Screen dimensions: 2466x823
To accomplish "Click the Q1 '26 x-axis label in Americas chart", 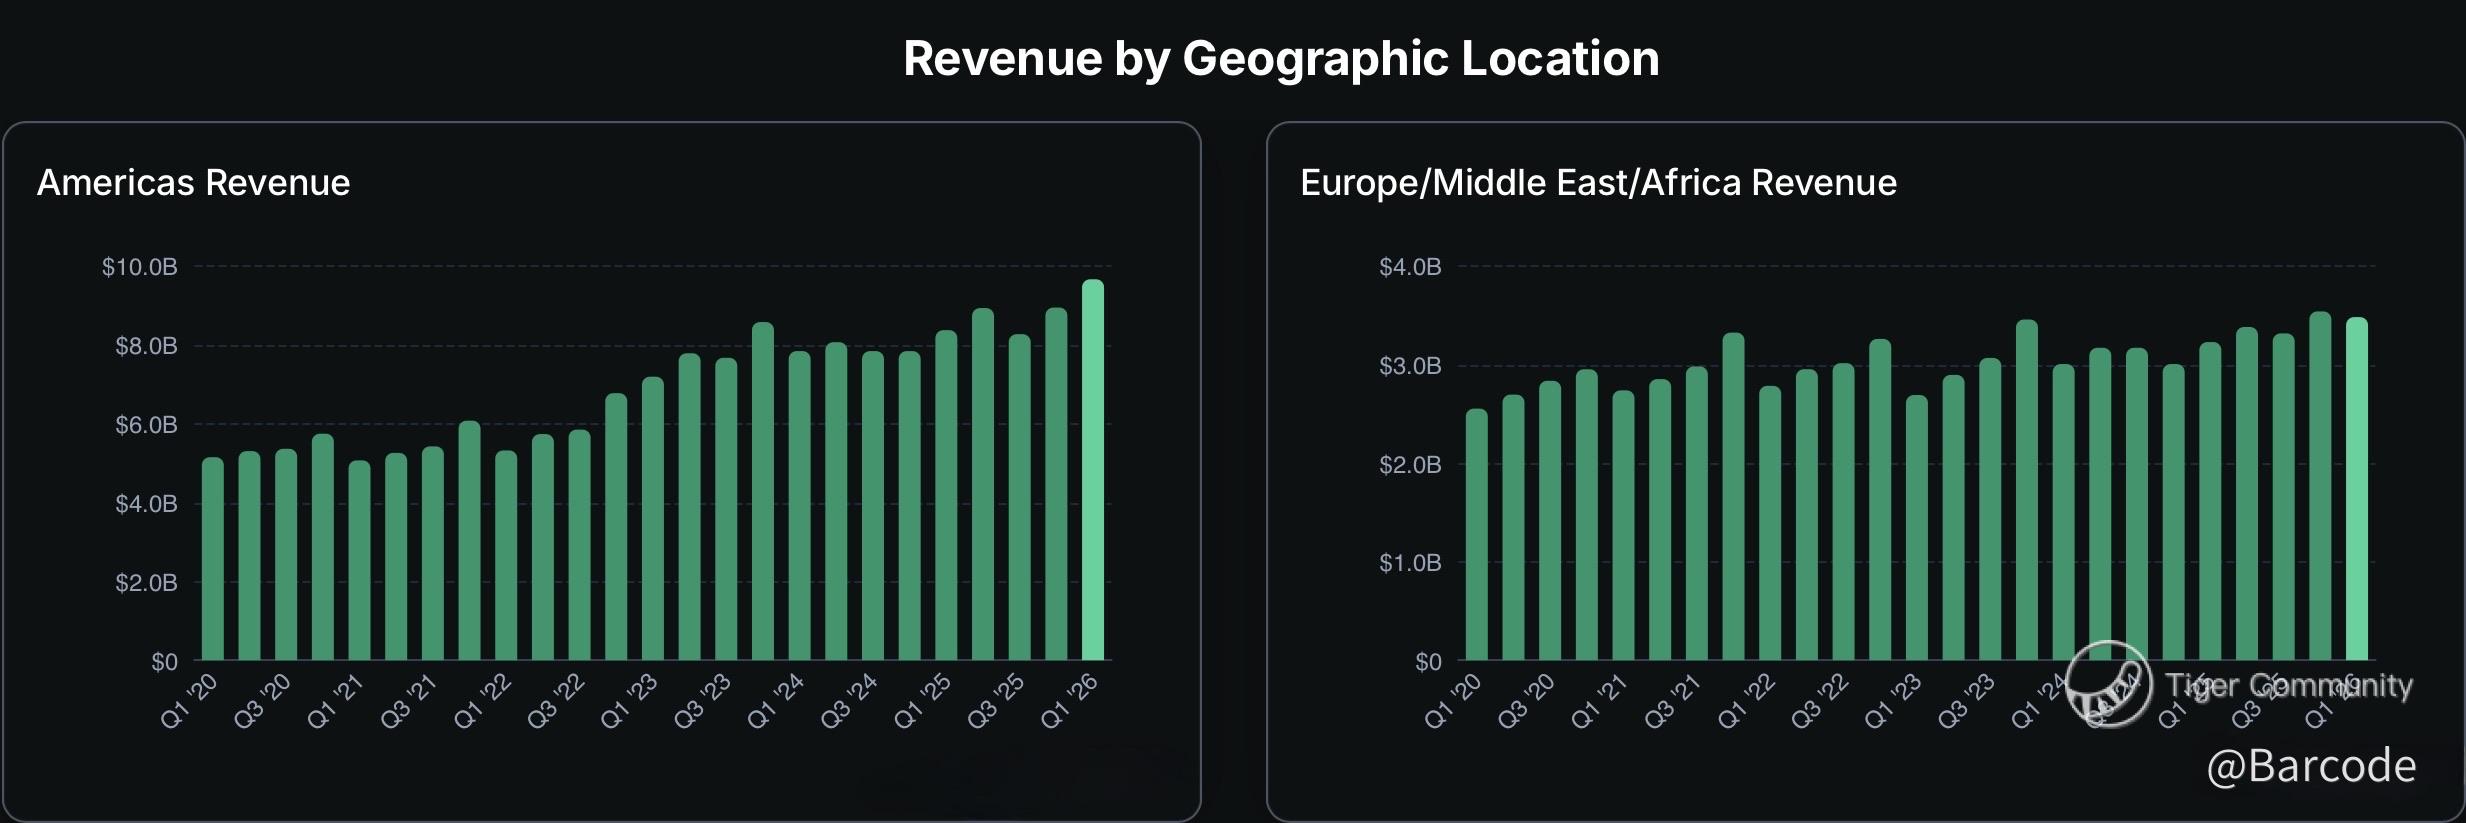I will tap(1070, 700).
